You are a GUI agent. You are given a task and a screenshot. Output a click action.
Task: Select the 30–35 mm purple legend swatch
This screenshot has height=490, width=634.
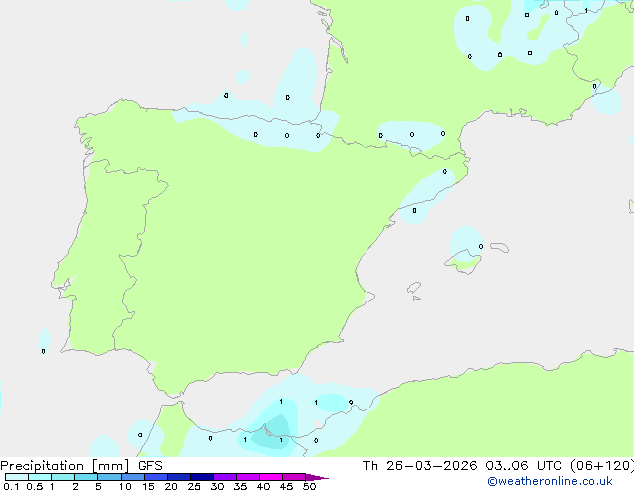(x=225, y=477)
